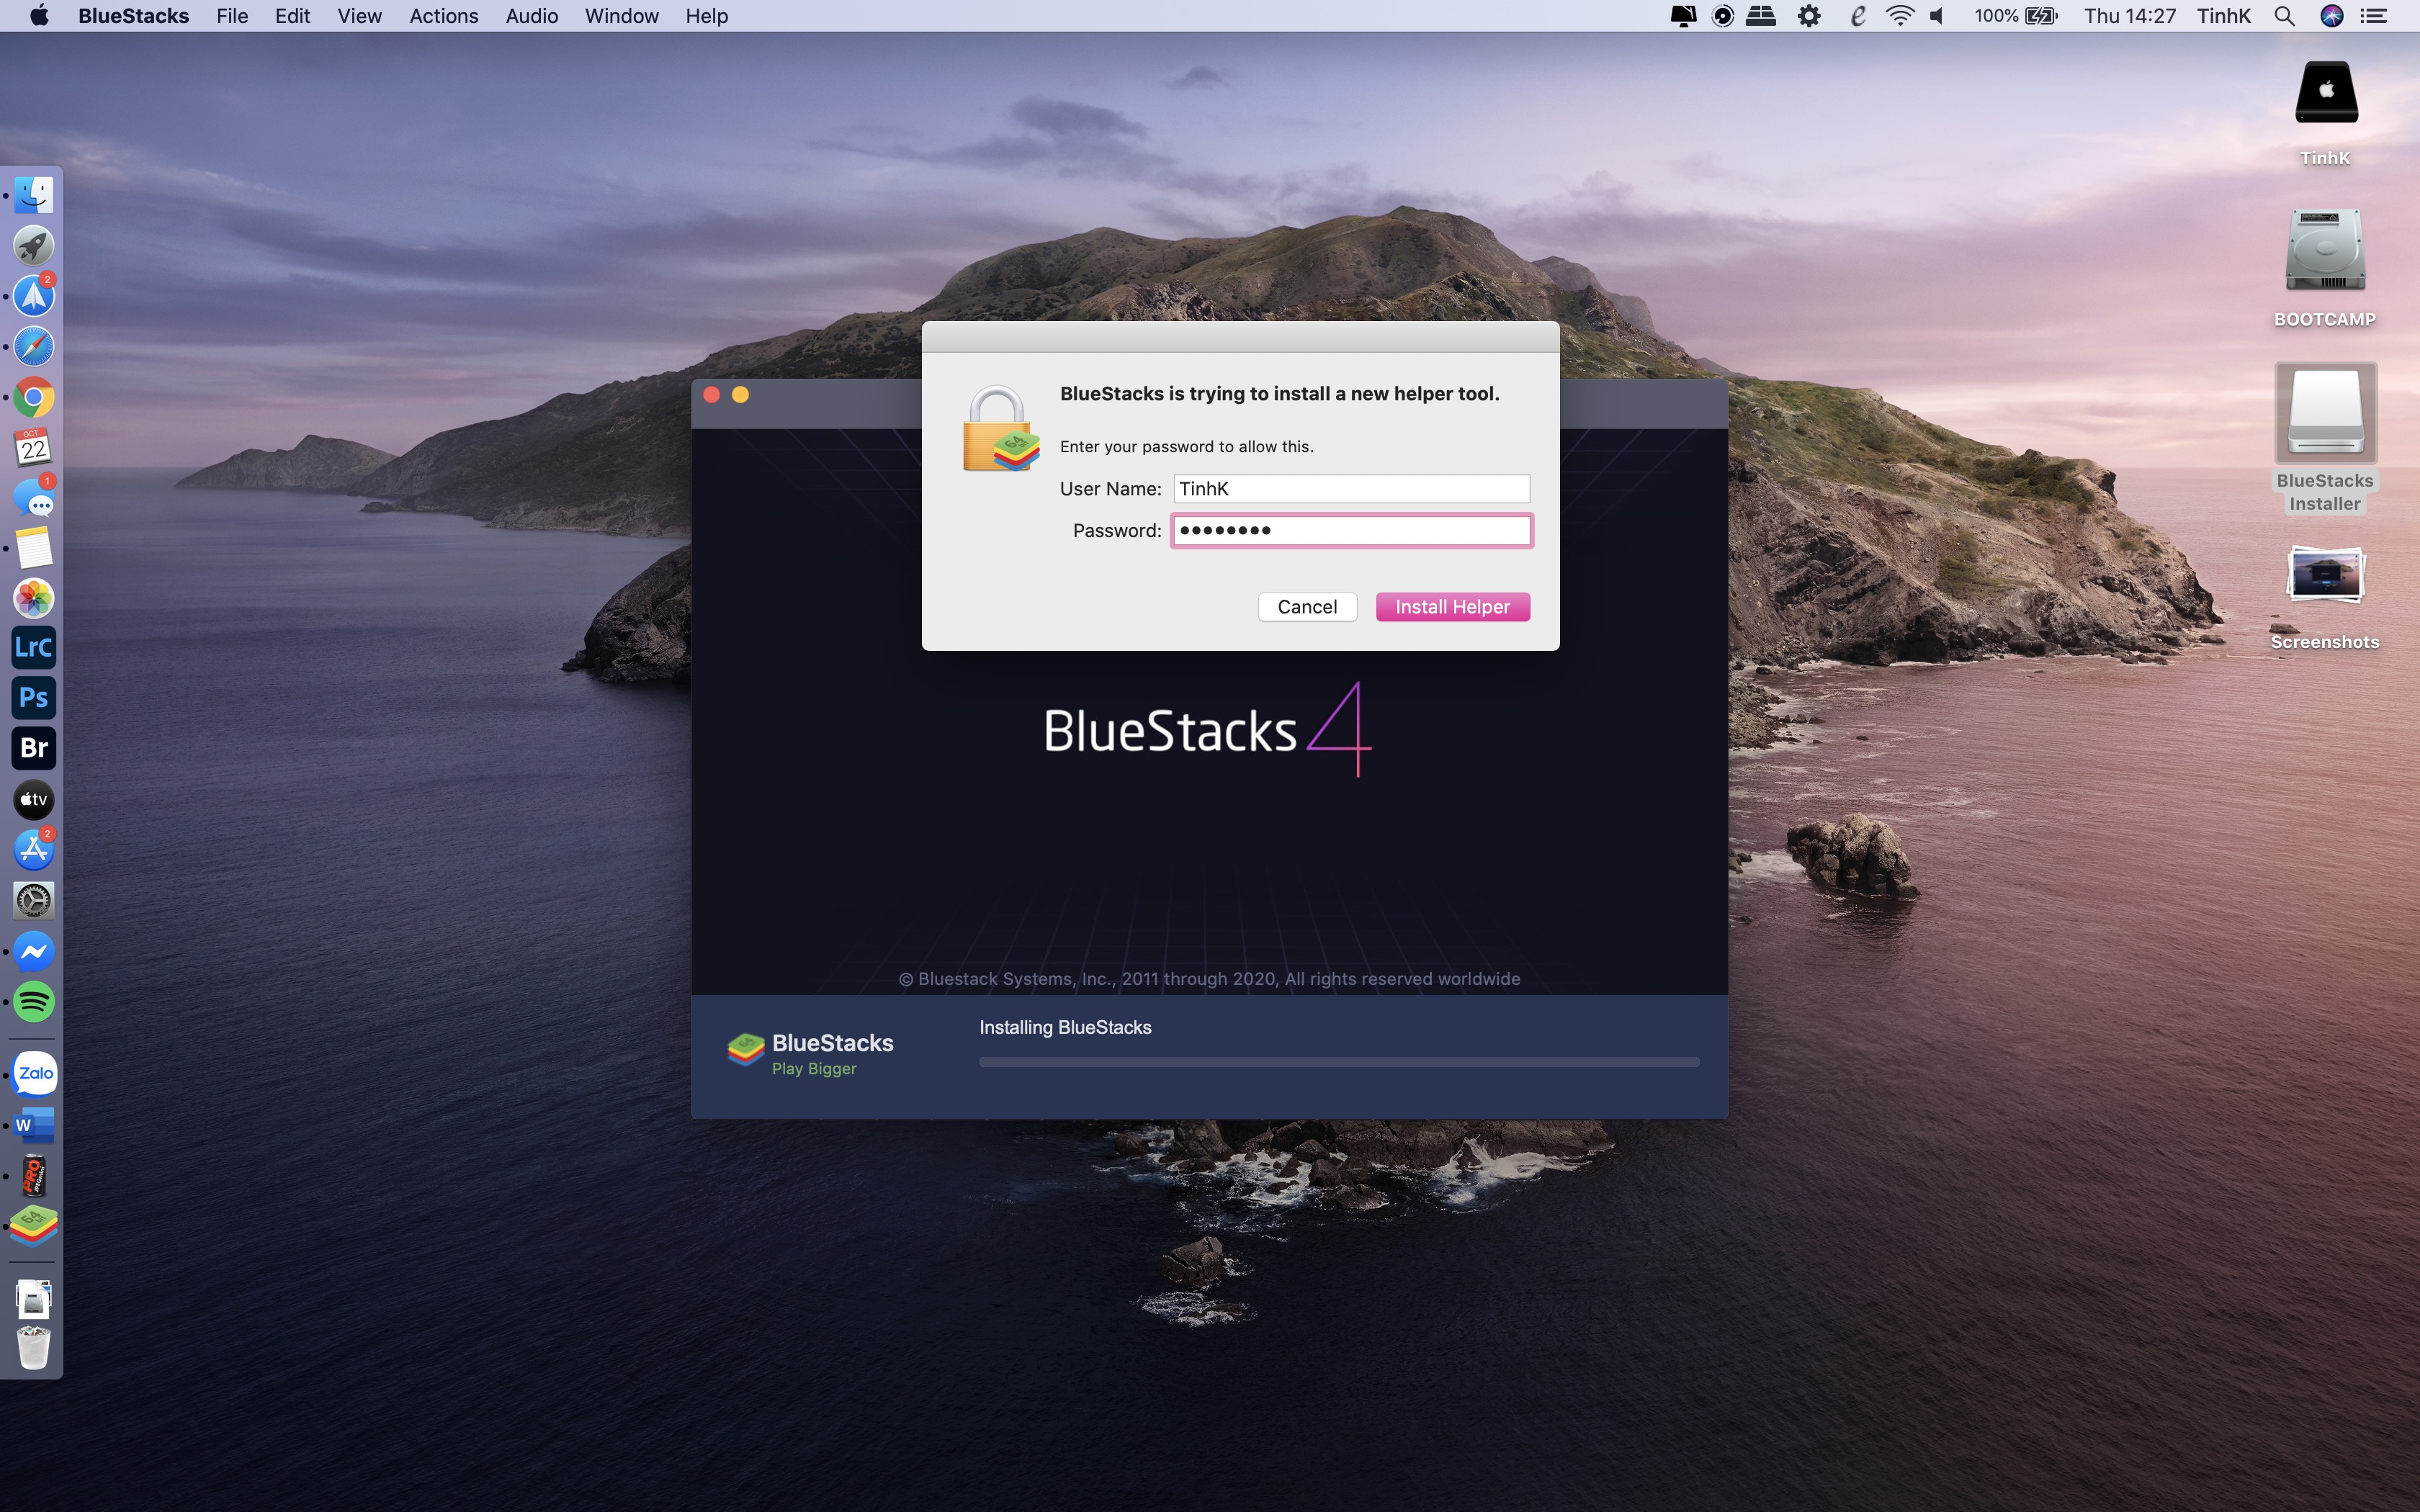Open File menu
The height and width of the screenshot is (1512, 2420).
(232, 16)
